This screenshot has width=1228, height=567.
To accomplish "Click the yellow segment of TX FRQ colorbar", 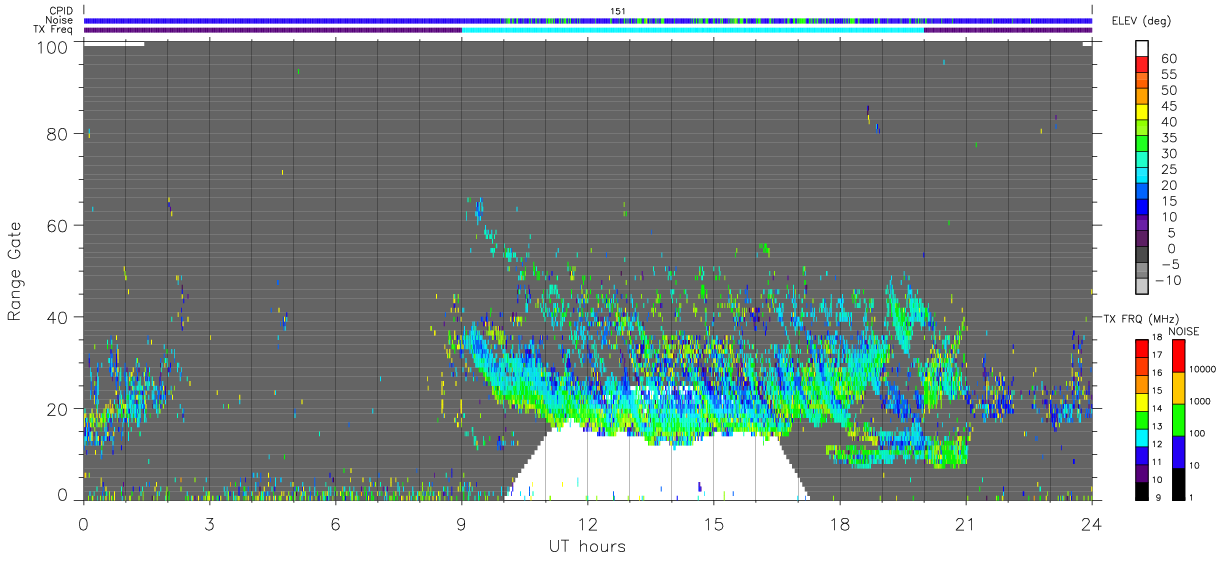I will 1142,402.
